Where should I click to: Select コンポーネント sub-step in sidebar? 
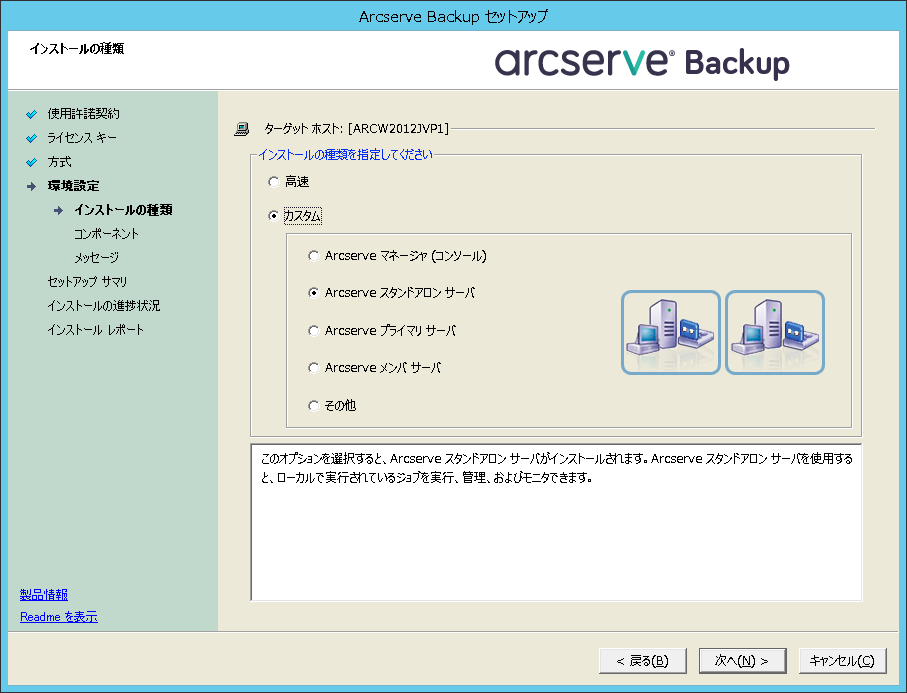click(106, 234)
